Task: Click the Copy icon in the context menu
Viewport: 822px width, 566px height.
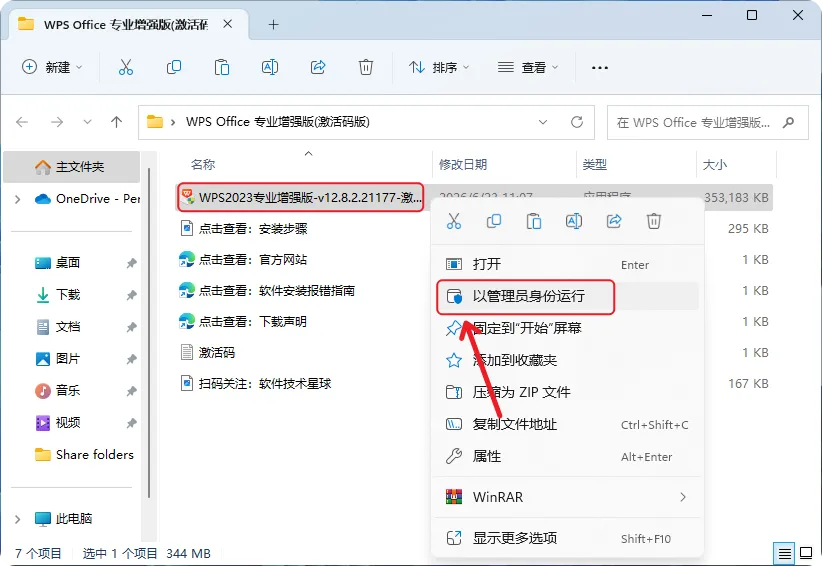Action: [x=494, y=221]
